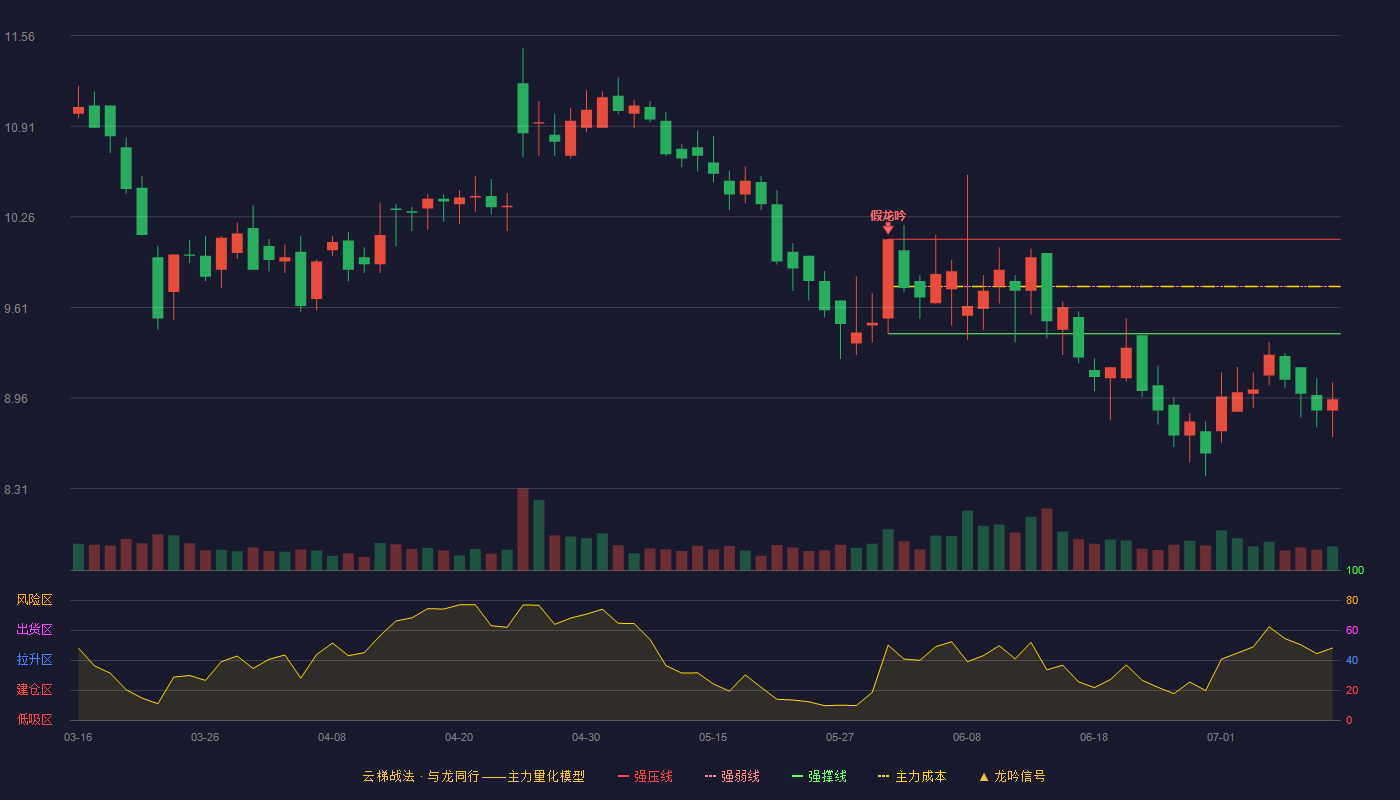Click the 假龙吟 signal arrow marker
Screen dimensions: 1400x800
click(x=888, y=228)
